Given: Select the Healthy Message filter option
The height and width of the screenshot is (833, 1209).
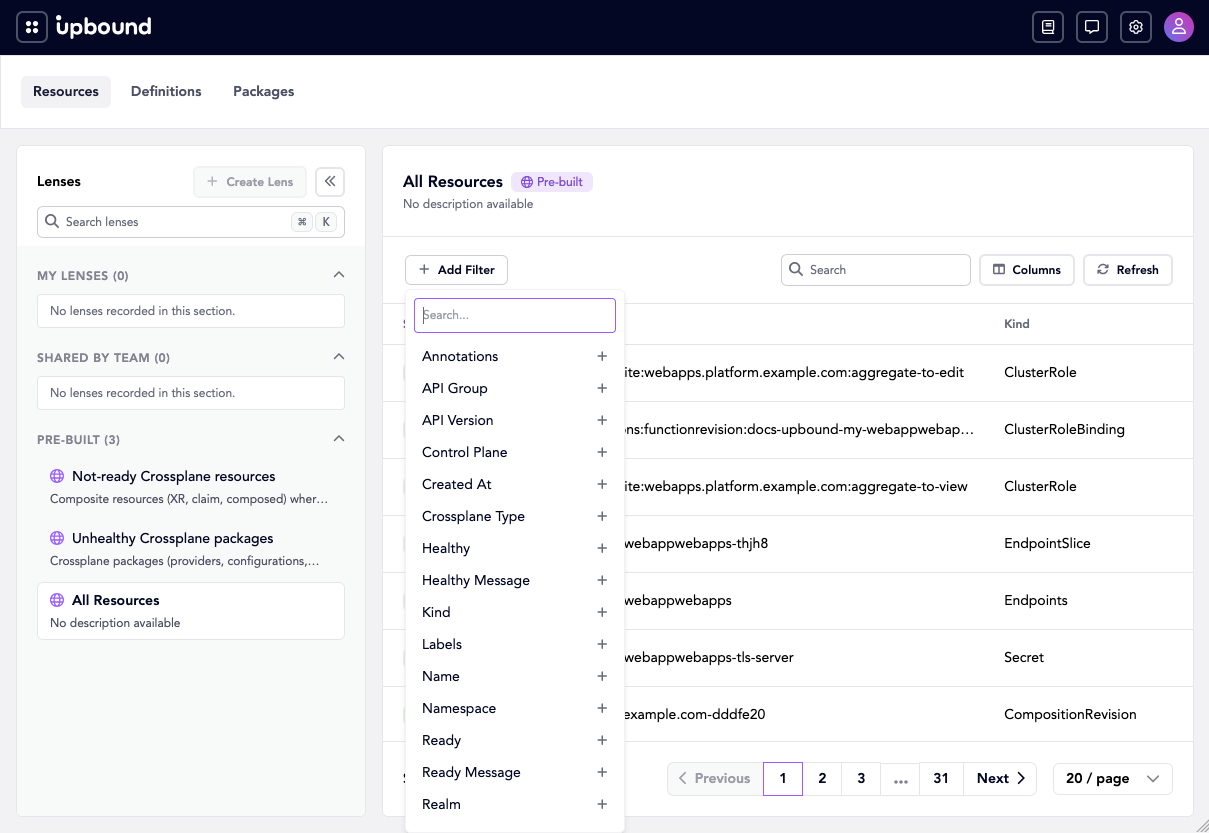Looking at the screenshot, I should pos(515,580).
